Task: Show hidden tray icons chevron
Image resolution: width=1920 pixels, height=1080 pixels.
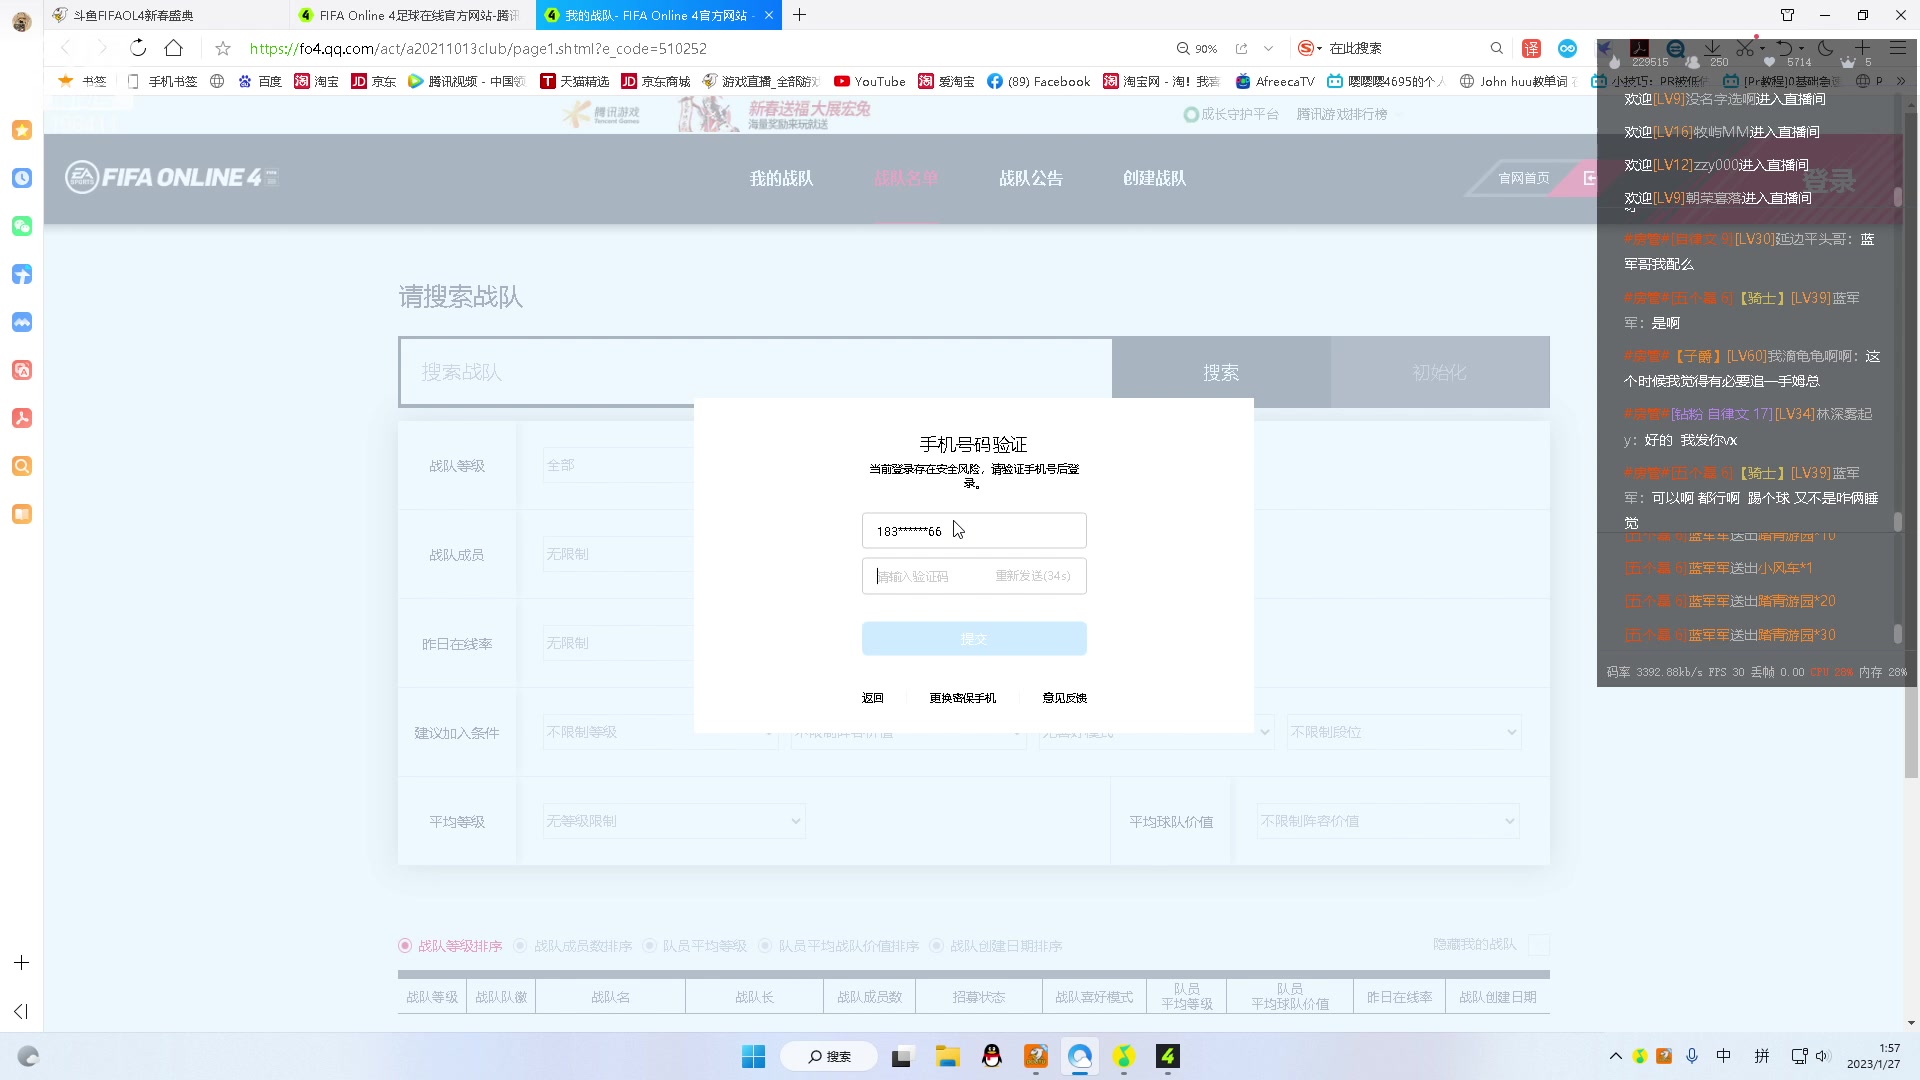Action: (x=1615, y=1056)
